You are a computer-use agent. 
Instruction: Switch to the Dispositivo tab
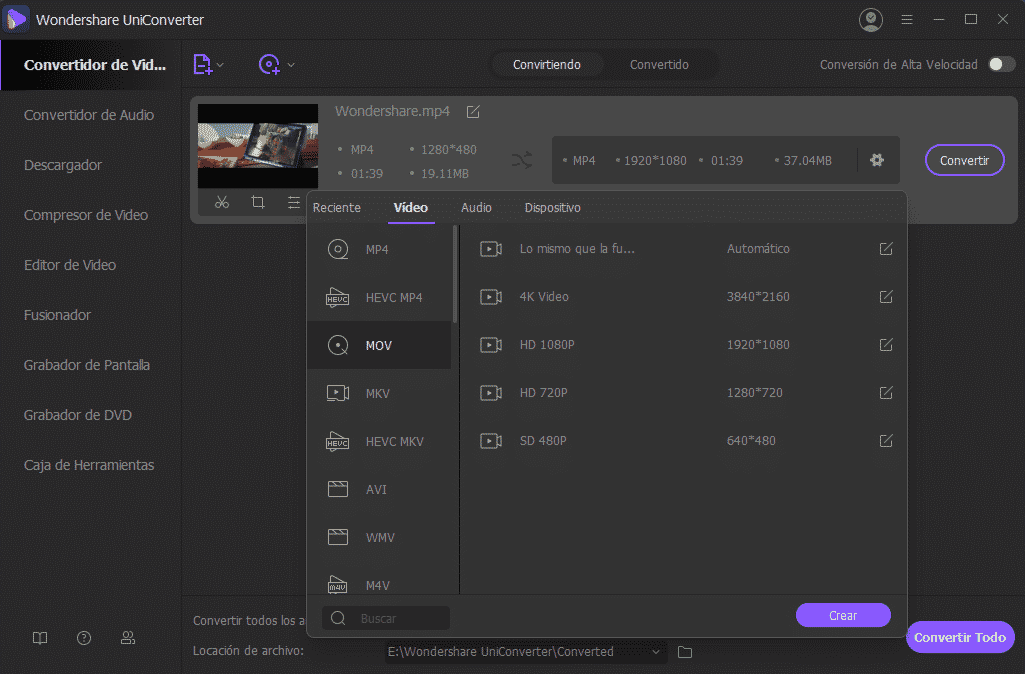point(552,208)
